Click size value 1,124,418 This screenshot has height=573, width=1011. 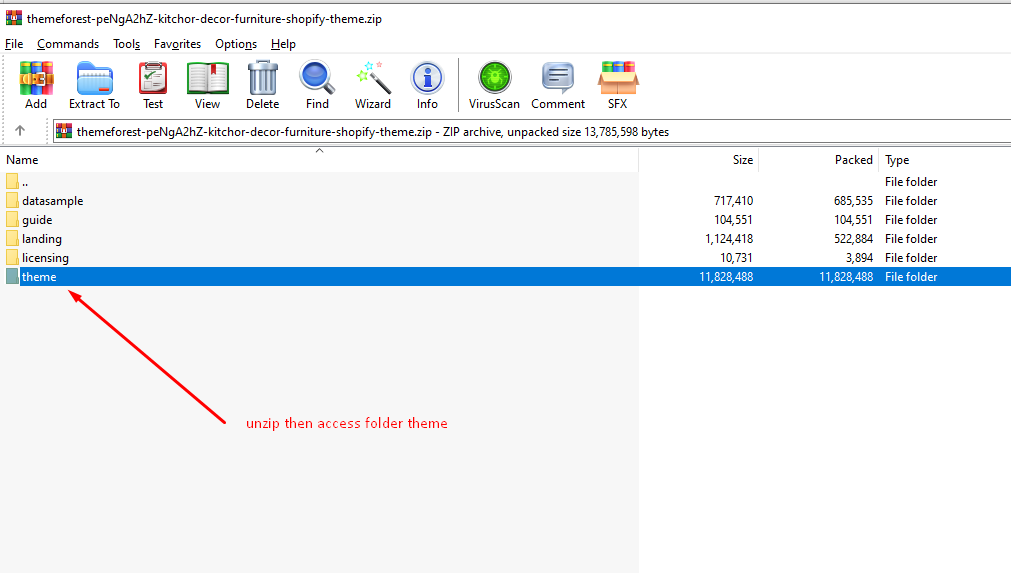click(x=729, y=238)
